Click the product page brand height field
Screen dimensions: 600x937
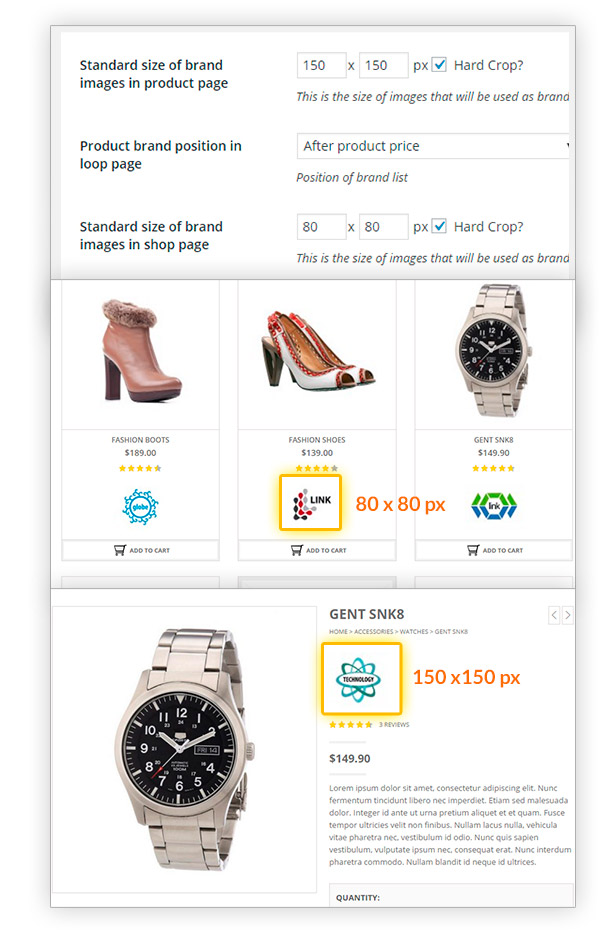[x=384, y=65]
